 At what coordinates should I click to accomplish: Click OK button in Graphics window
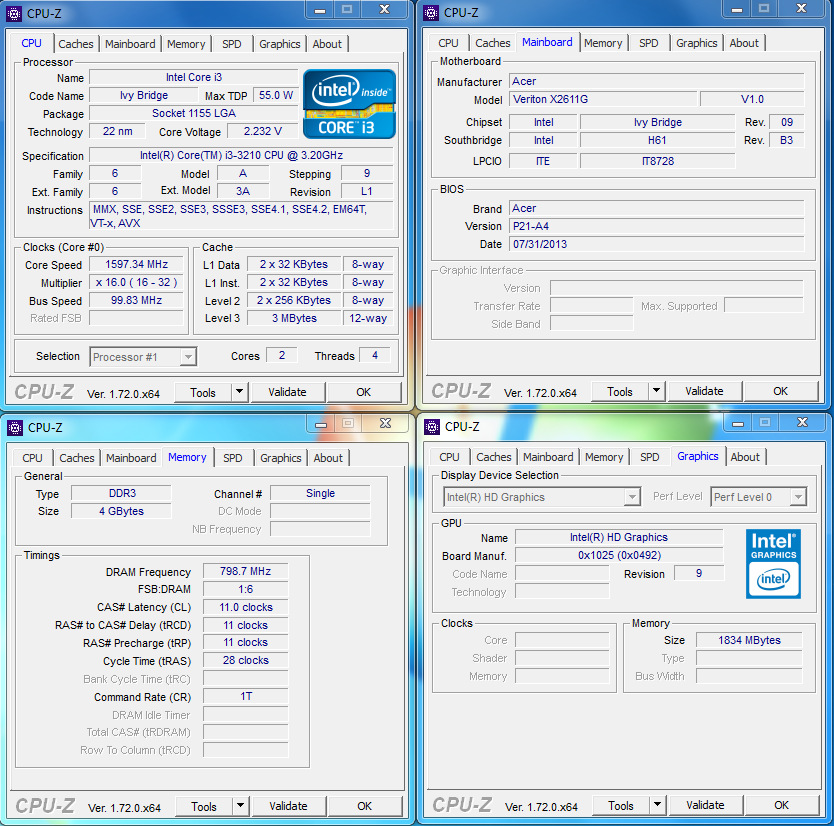781,805
